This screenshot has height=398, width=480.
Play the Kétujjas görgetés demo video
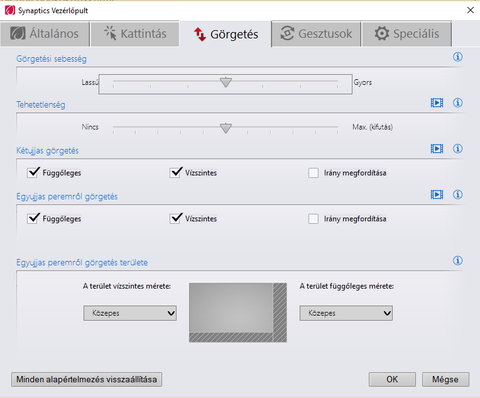pos(437,148)
